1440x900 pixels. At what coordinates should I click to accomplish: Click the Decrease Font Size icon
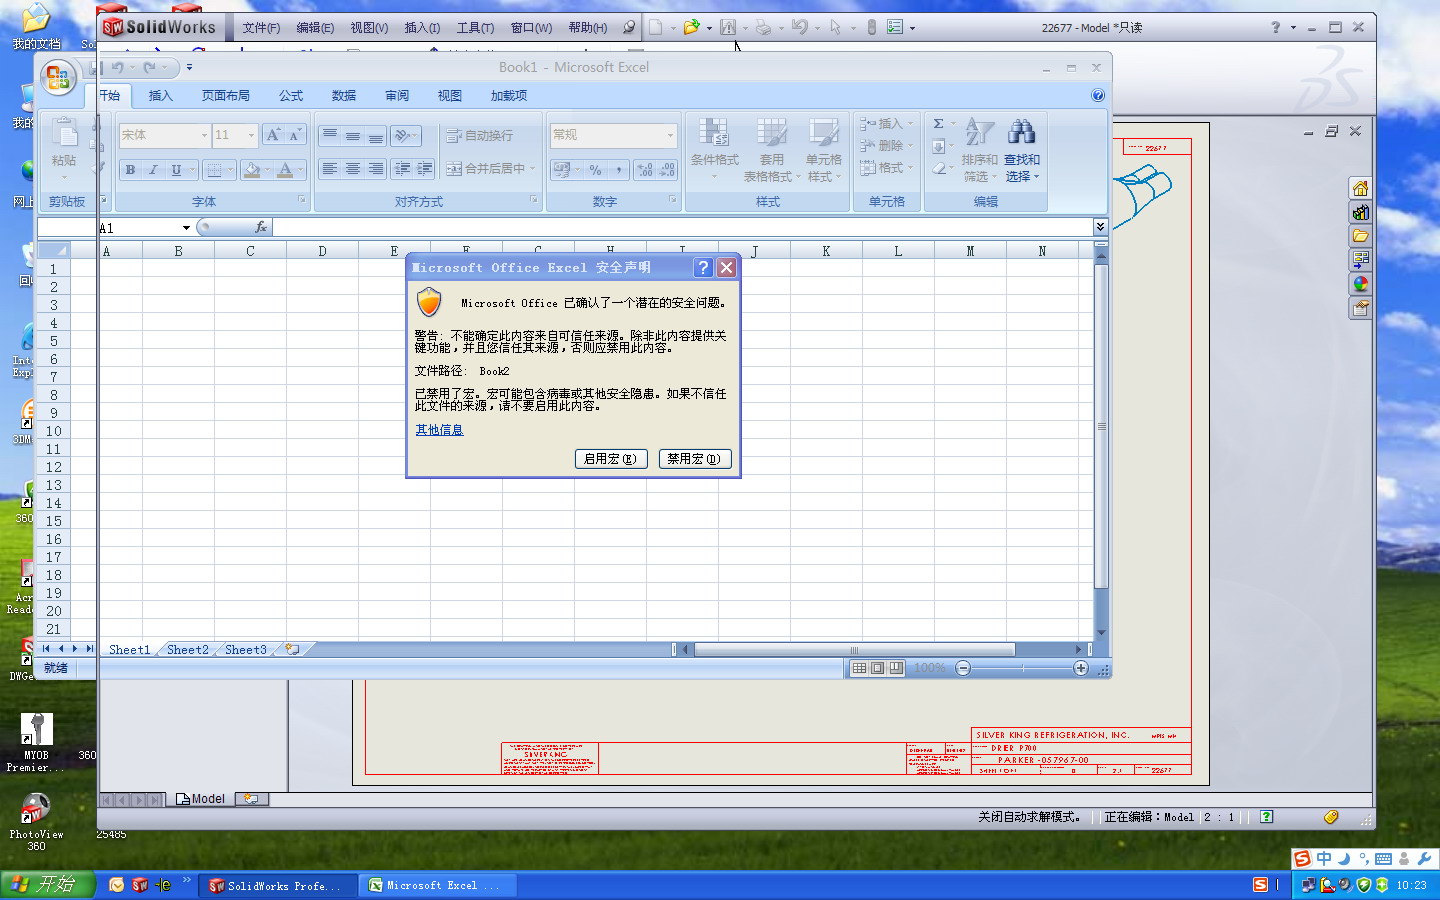pos(295,135)
